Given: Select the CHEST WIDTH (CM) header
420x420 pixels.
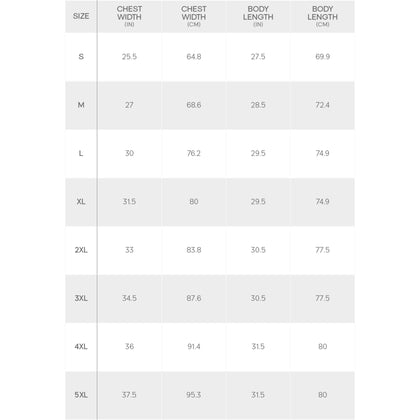Looking at the screenshot, I should pyautogui.click(x=194, y=16).
